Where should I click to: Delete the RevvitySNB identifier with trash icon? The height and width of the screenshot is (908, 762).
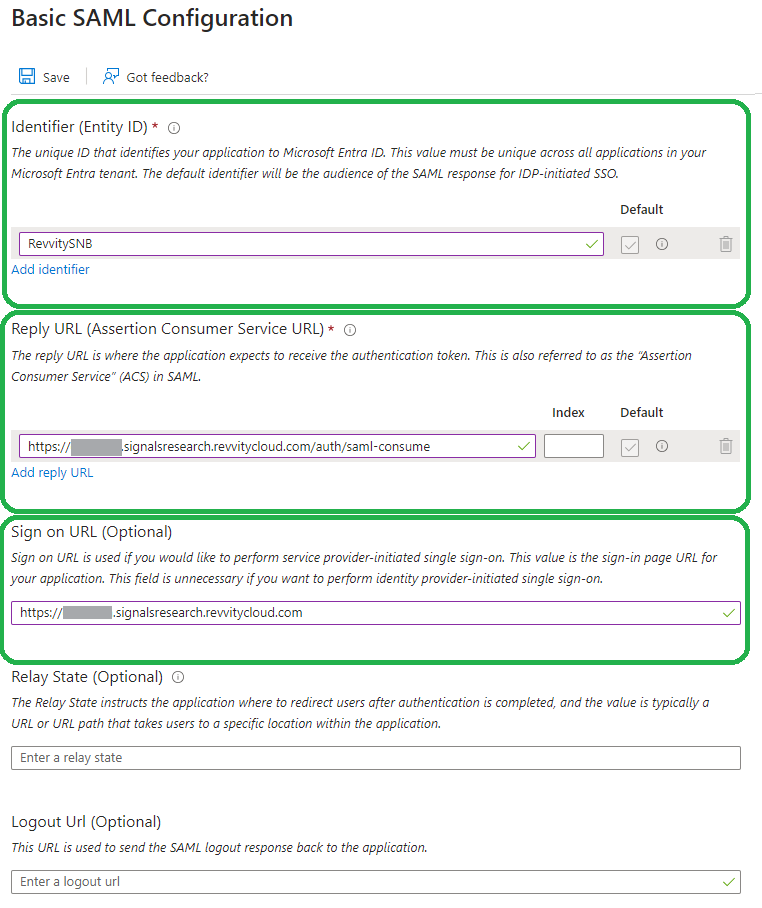726,244
